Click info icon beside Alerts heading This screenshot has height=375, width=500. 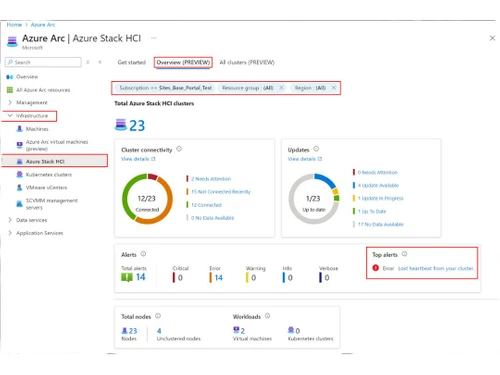[x=143, y=254]
